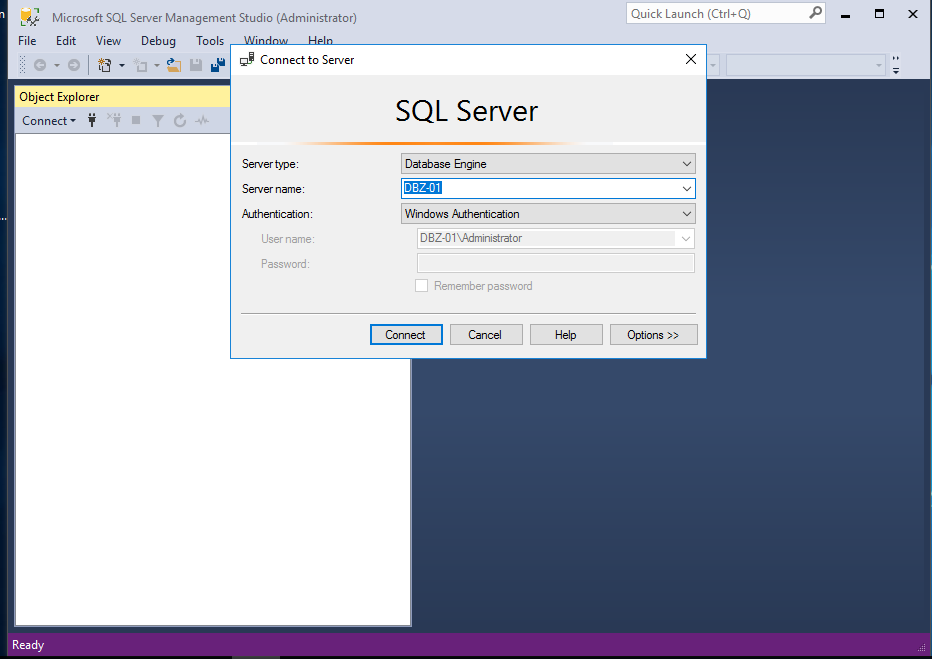The width and height of the screenshot is (932, 659).
Task: Click the toolbar overflow options arrow
Action: (896, 65)
